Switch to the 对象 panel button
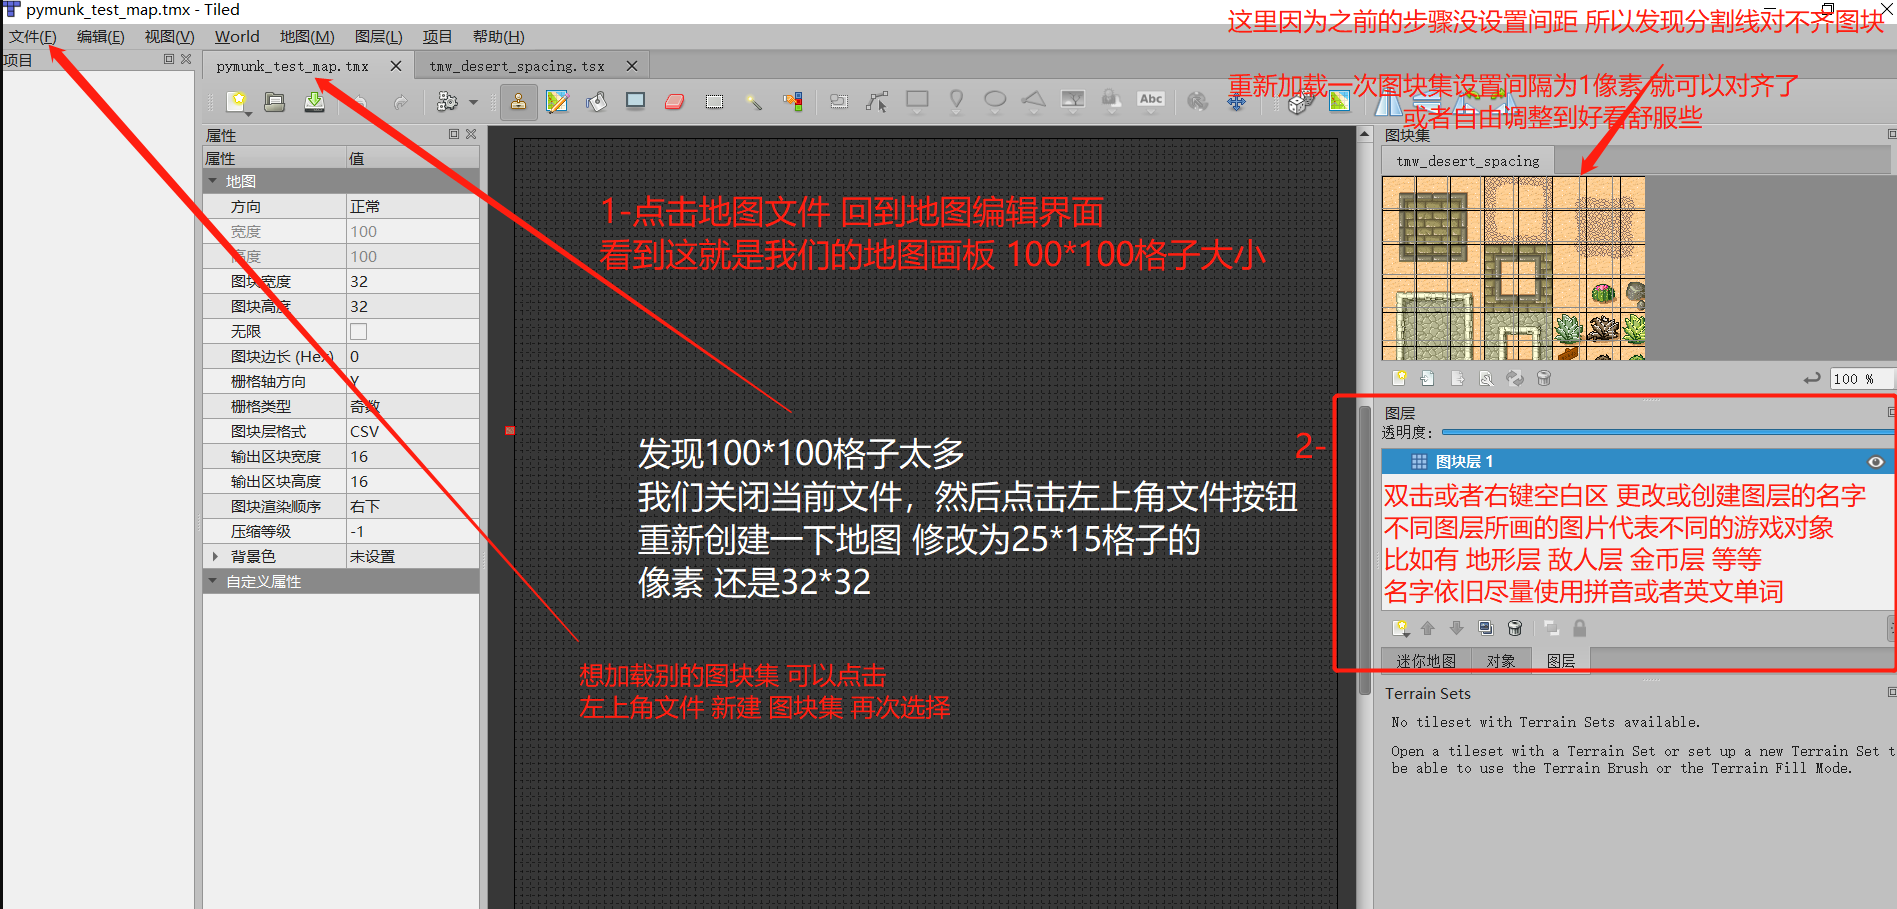The width and height of the screenshot is (1897, 909). click(x=1501, y=660)
